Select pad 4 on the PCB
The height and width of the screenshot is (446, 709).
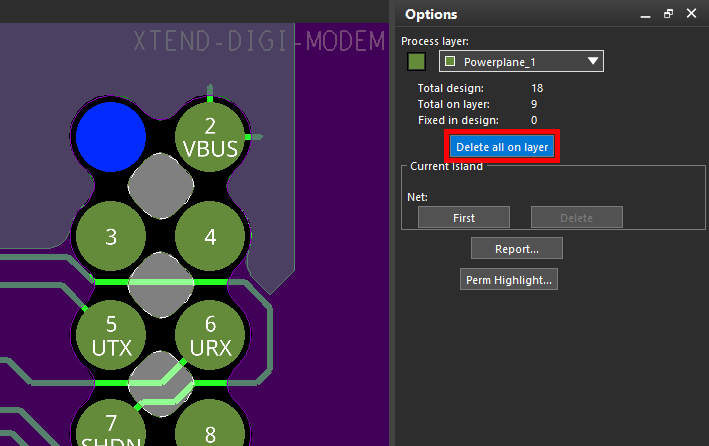point(210,236)
